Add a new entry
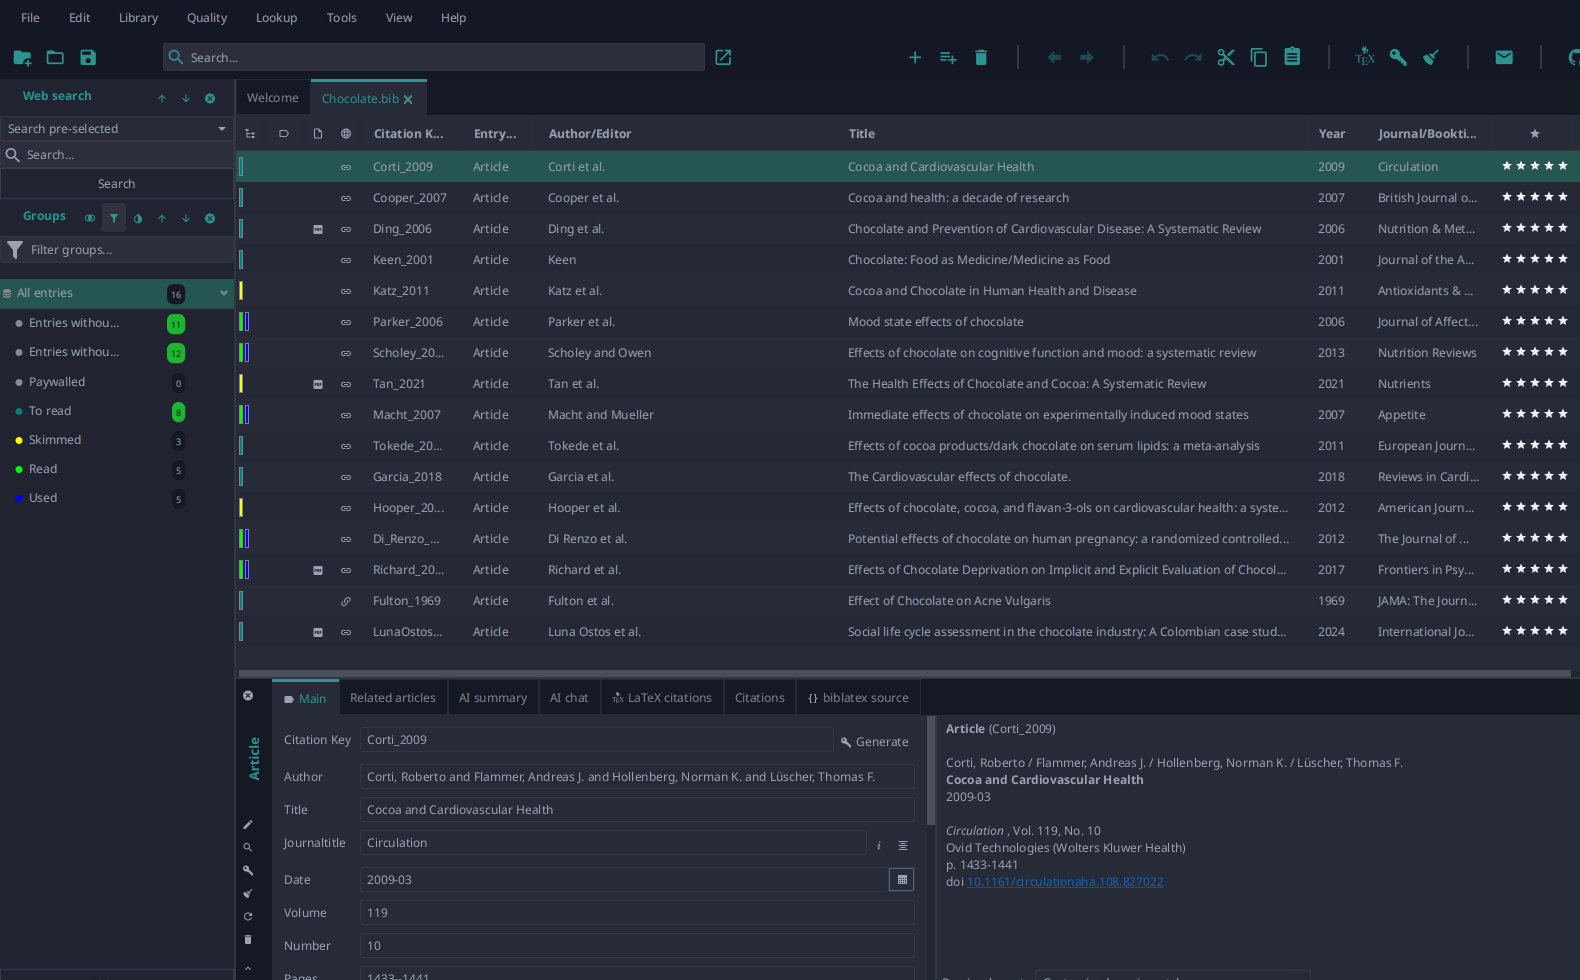Screen dimensions: 1580x980 click(915, 58)
